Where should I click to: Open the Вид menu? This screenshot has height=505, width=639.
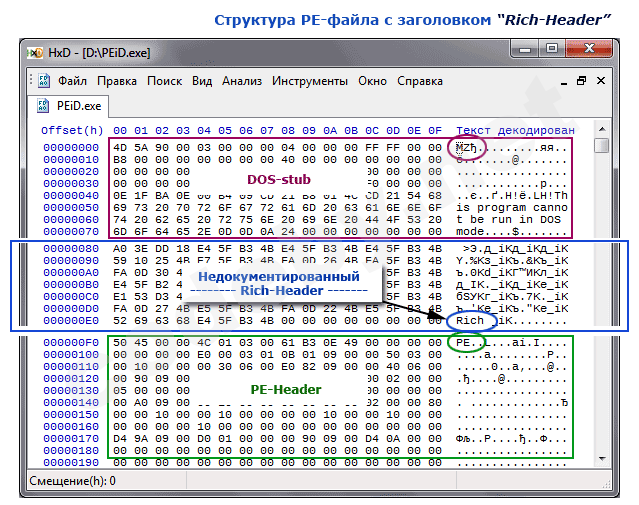point(202,81)
